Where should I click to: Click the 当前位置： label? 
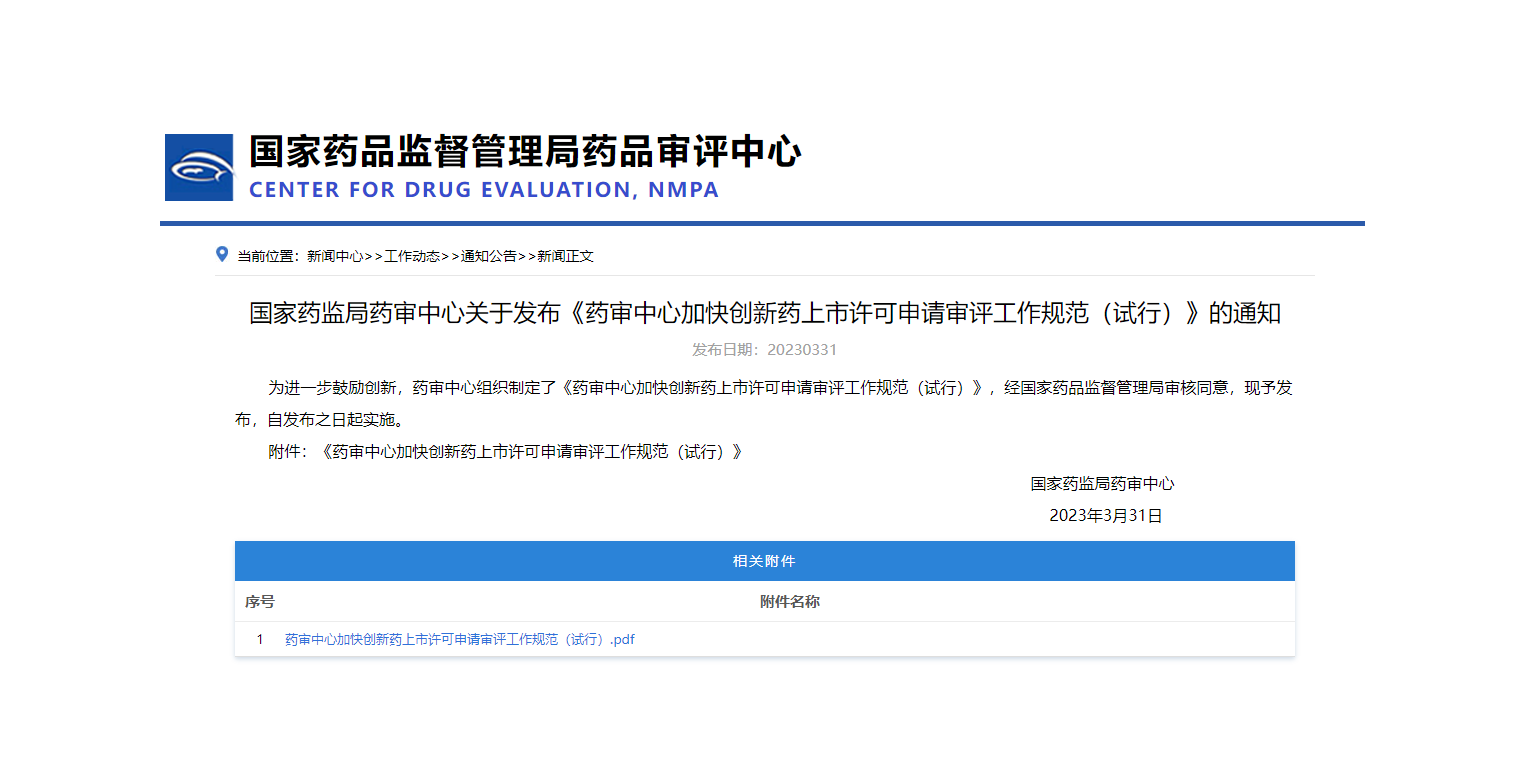[268, 256]
